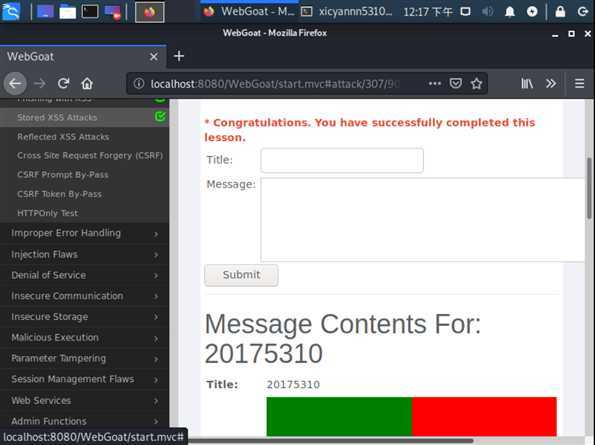Expand Admin Functions category
The image size is (595, 445).
click(x=84, y=421)
